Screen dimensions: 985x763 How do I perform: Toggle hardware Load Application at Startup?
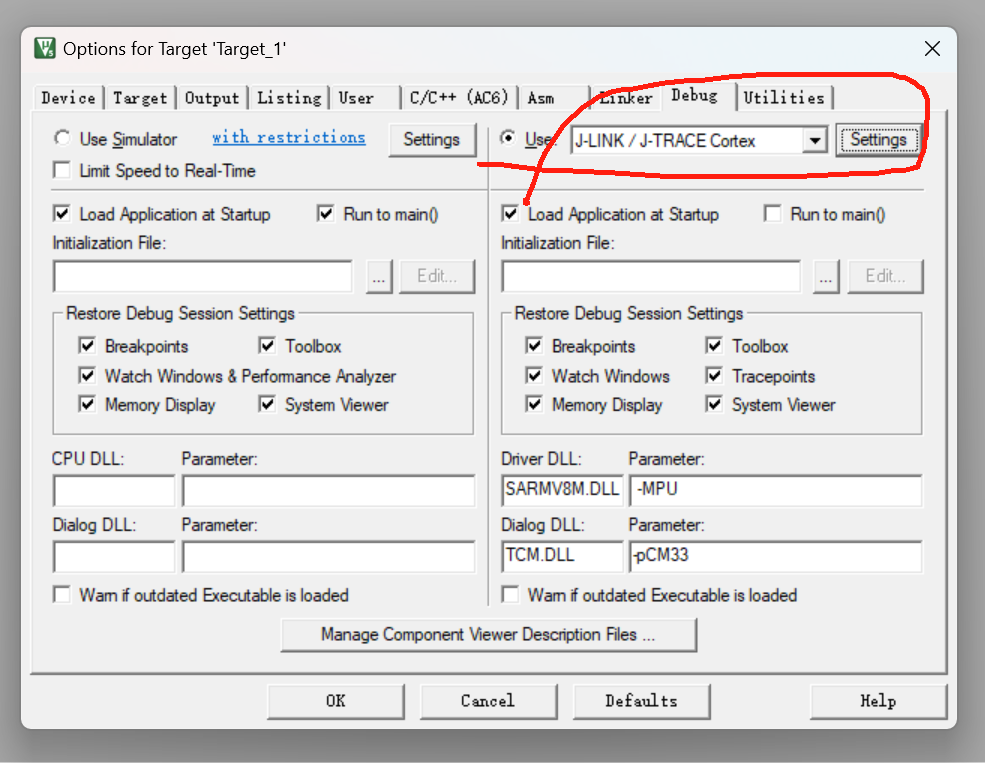pyautogui.click(x=510, y=214)
